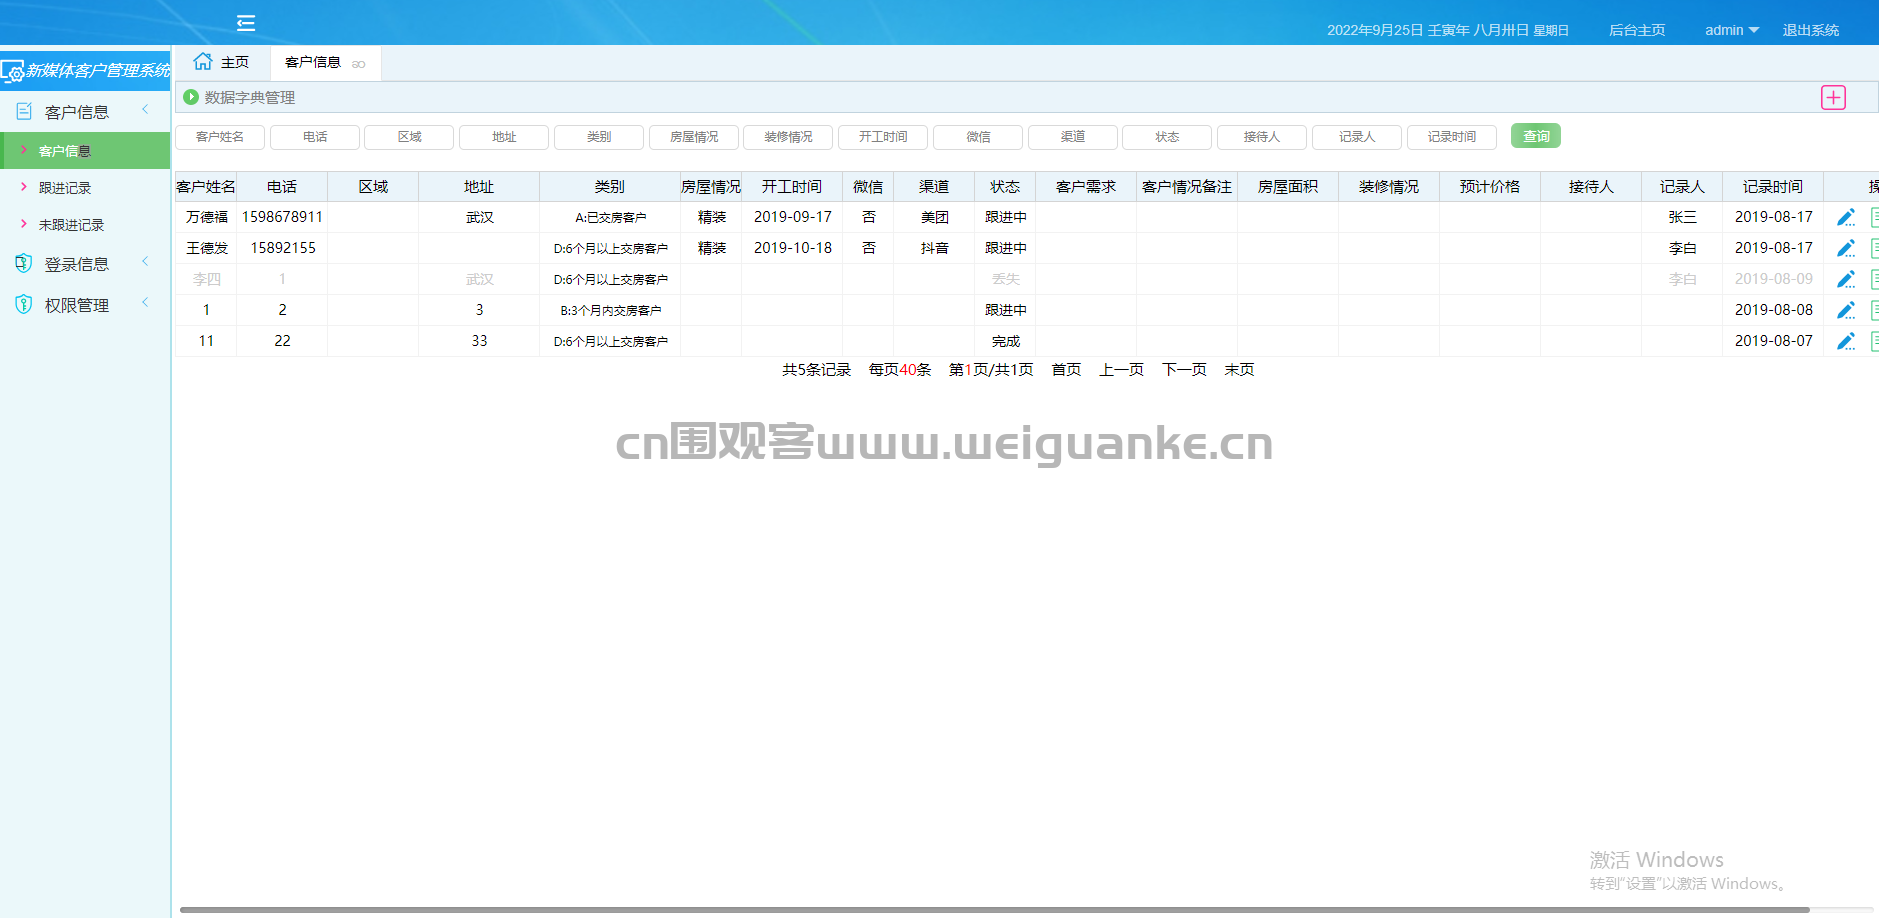Click the green arrow icon beside 数据字典管理
This screenshot has width=1879, height=918.
coord(191,97)
